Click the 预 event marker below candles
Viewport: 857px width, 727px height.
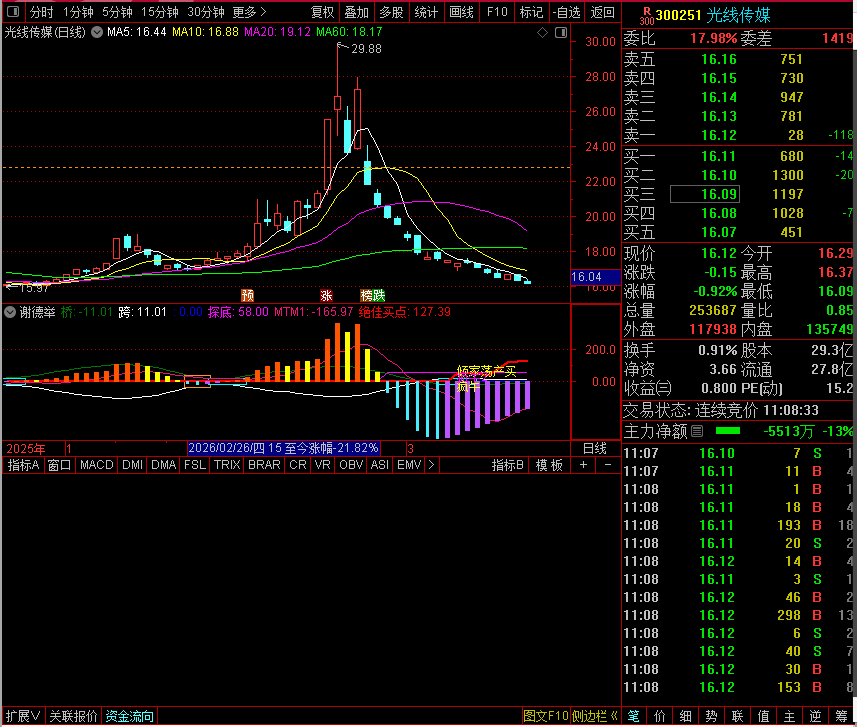coord(247,295)
